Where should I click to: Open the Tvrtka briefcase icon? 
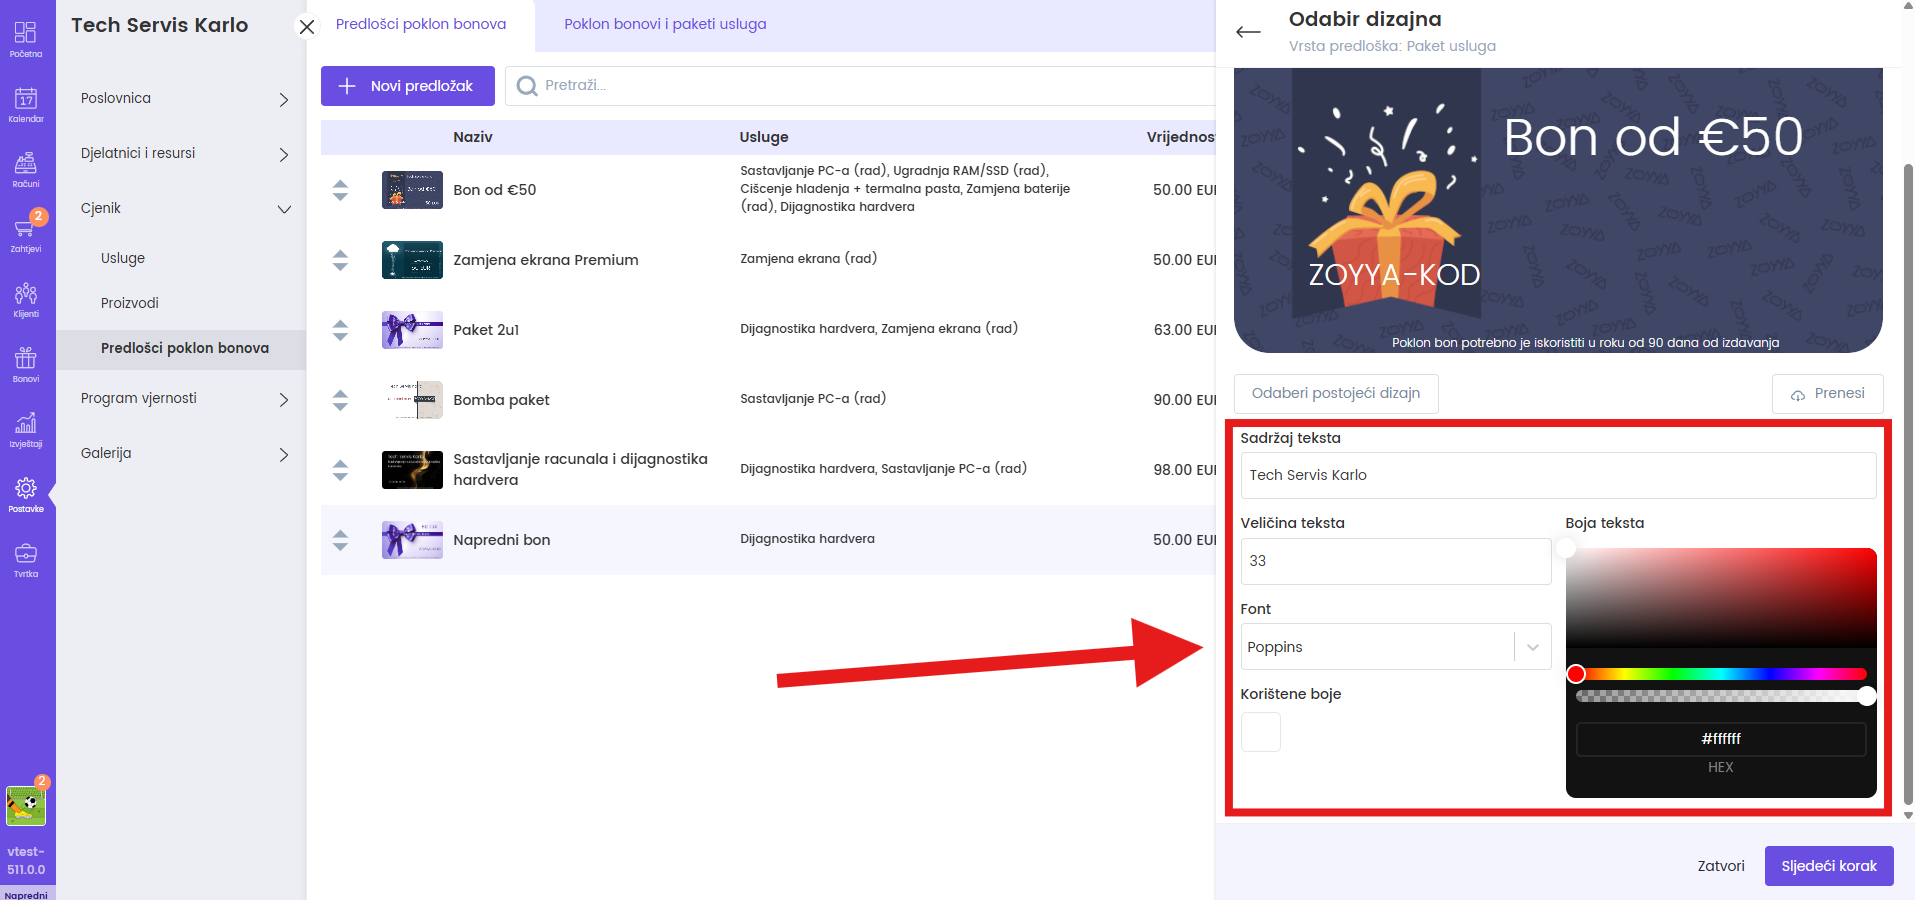pos(26,559)
